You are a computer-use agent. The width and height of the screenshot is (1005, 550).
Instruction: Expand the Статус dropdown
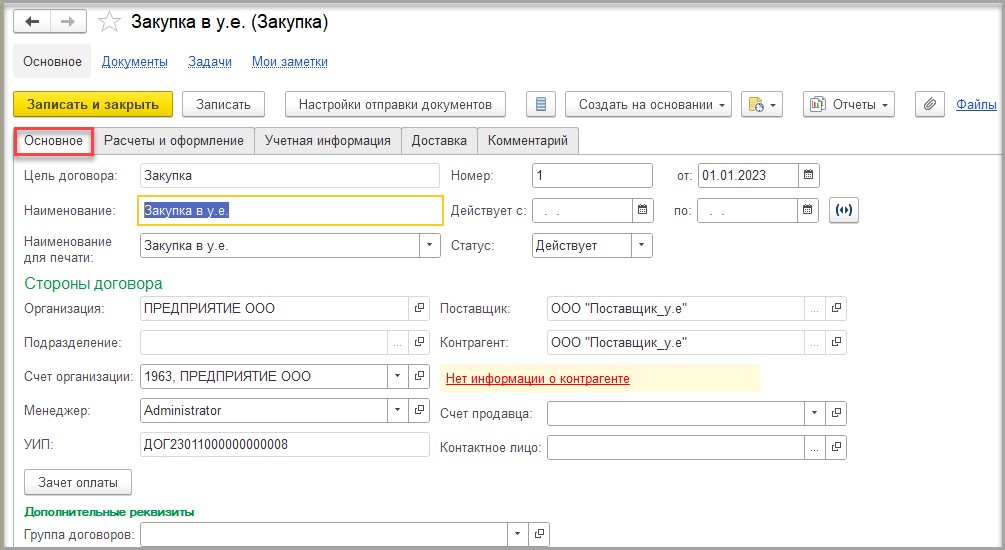(x=642, y=245)
